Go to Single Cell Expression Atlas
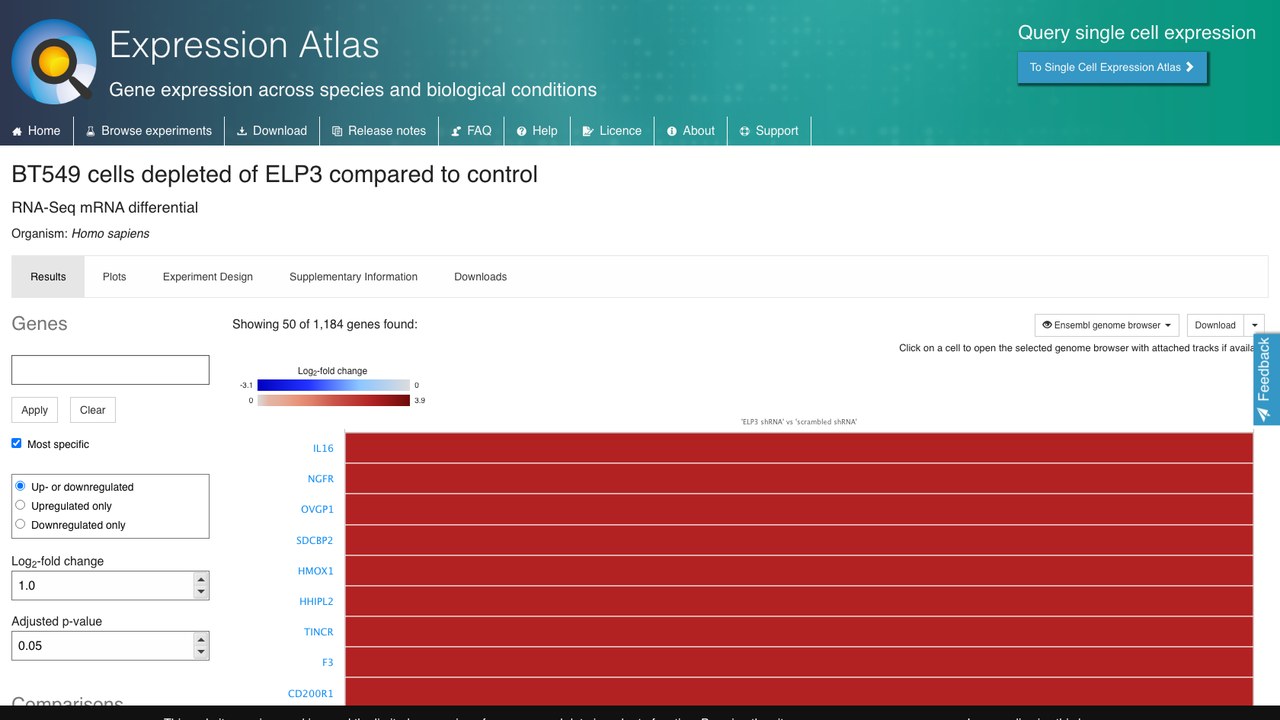This screenshot has height=720, width=1280. 1112,67
